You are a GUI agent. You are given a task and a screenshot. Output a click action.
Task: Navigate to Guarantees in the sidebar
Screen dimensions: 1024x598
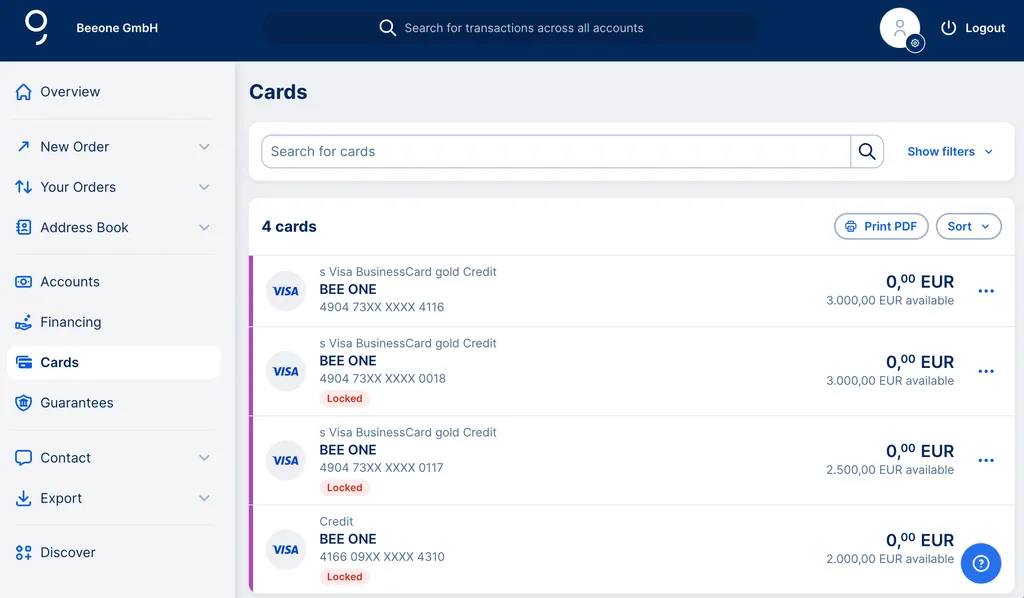point(76,403)
